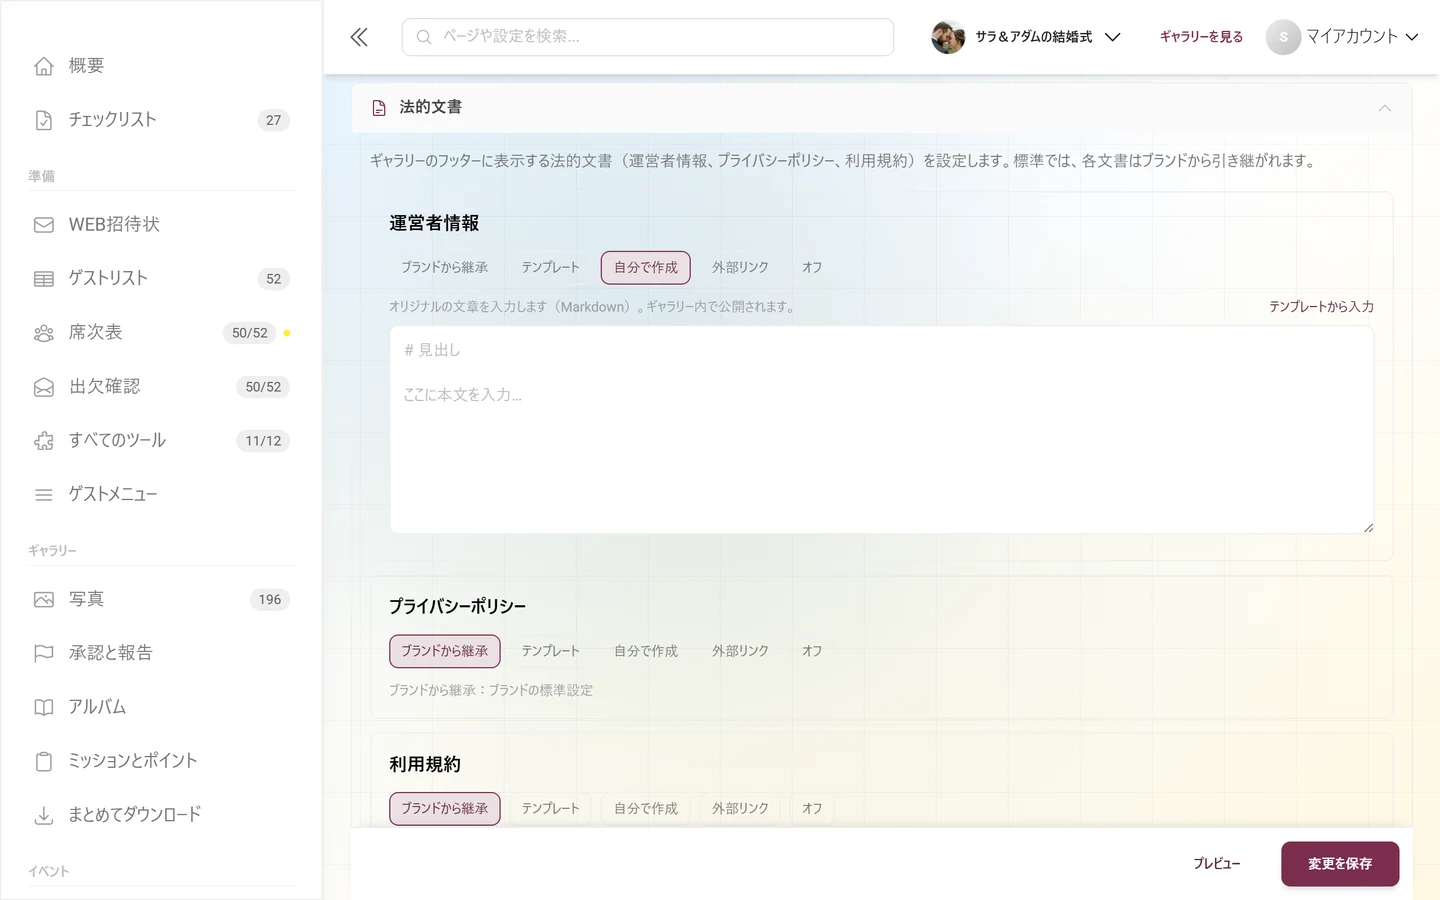Screen dimensions: 1440x900
Task: Open the 承認と報告 flag icon
Action: 44,654
